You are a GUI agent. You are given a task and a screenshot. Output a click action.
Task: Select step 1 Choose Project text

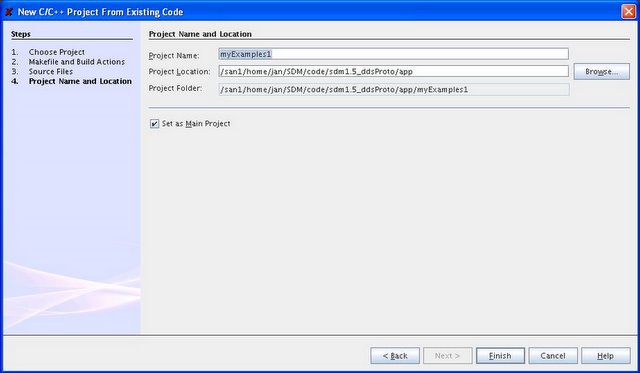tap(57, 52)
